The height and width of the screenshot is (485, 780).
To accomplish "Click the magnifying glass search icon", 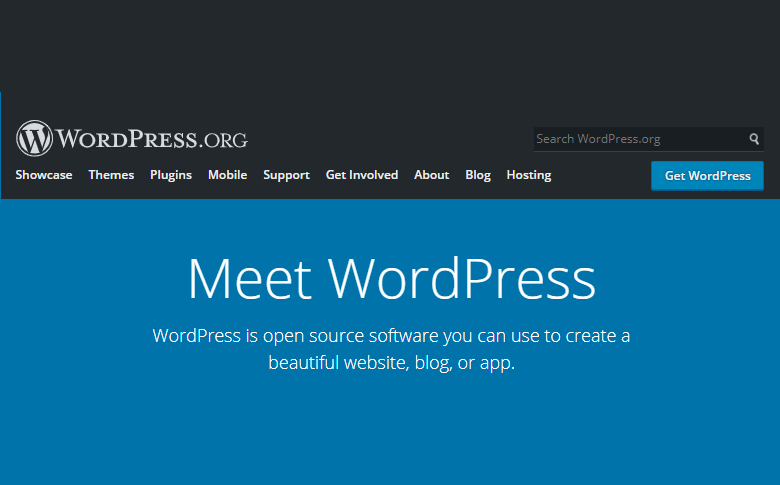I will [755, 139].
